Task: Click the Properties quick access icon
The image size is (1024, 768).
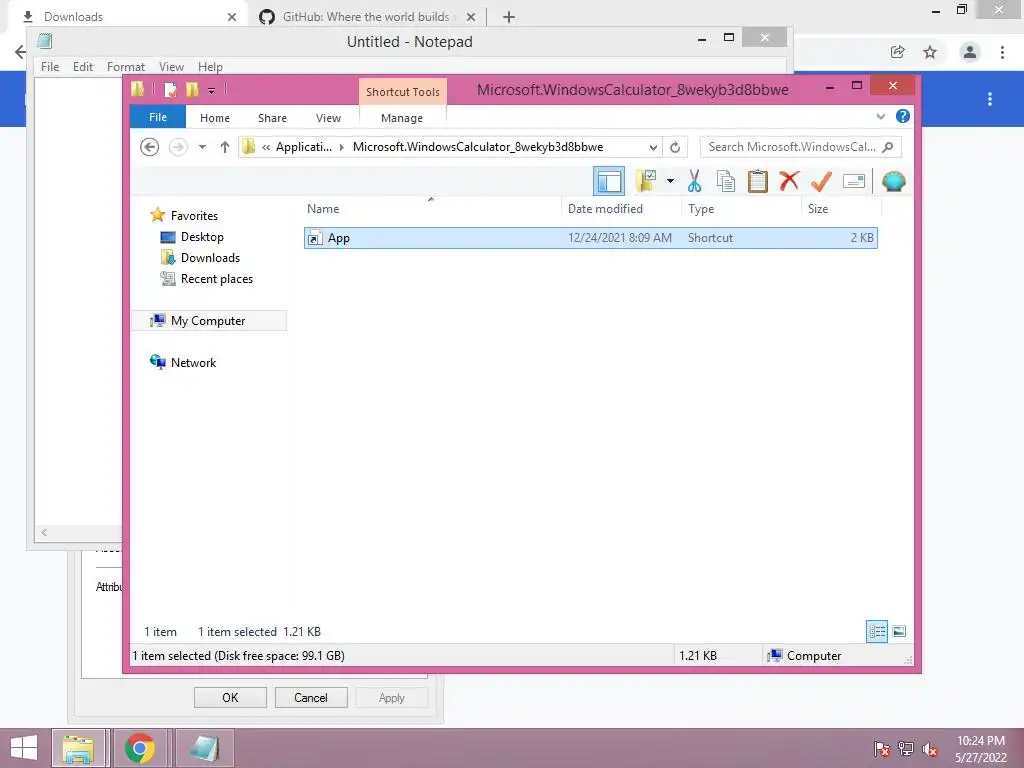Action: 170,89
